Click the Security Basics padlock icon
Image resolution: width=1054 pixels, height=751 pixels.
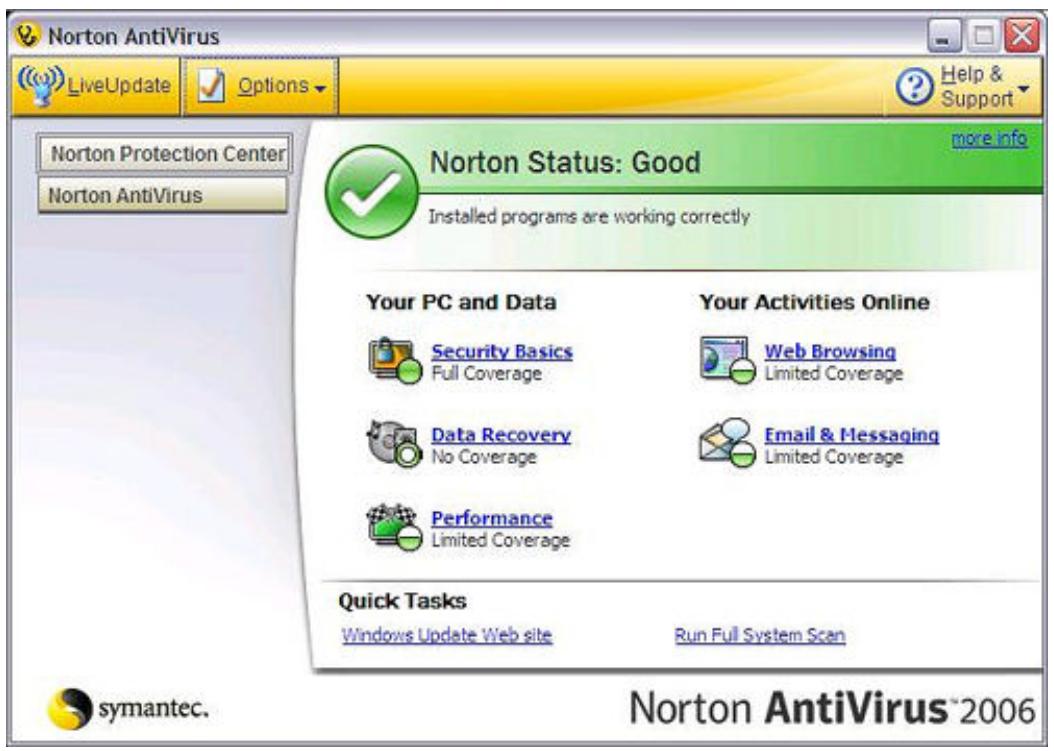pyautogui.click(x=395, y=360)
